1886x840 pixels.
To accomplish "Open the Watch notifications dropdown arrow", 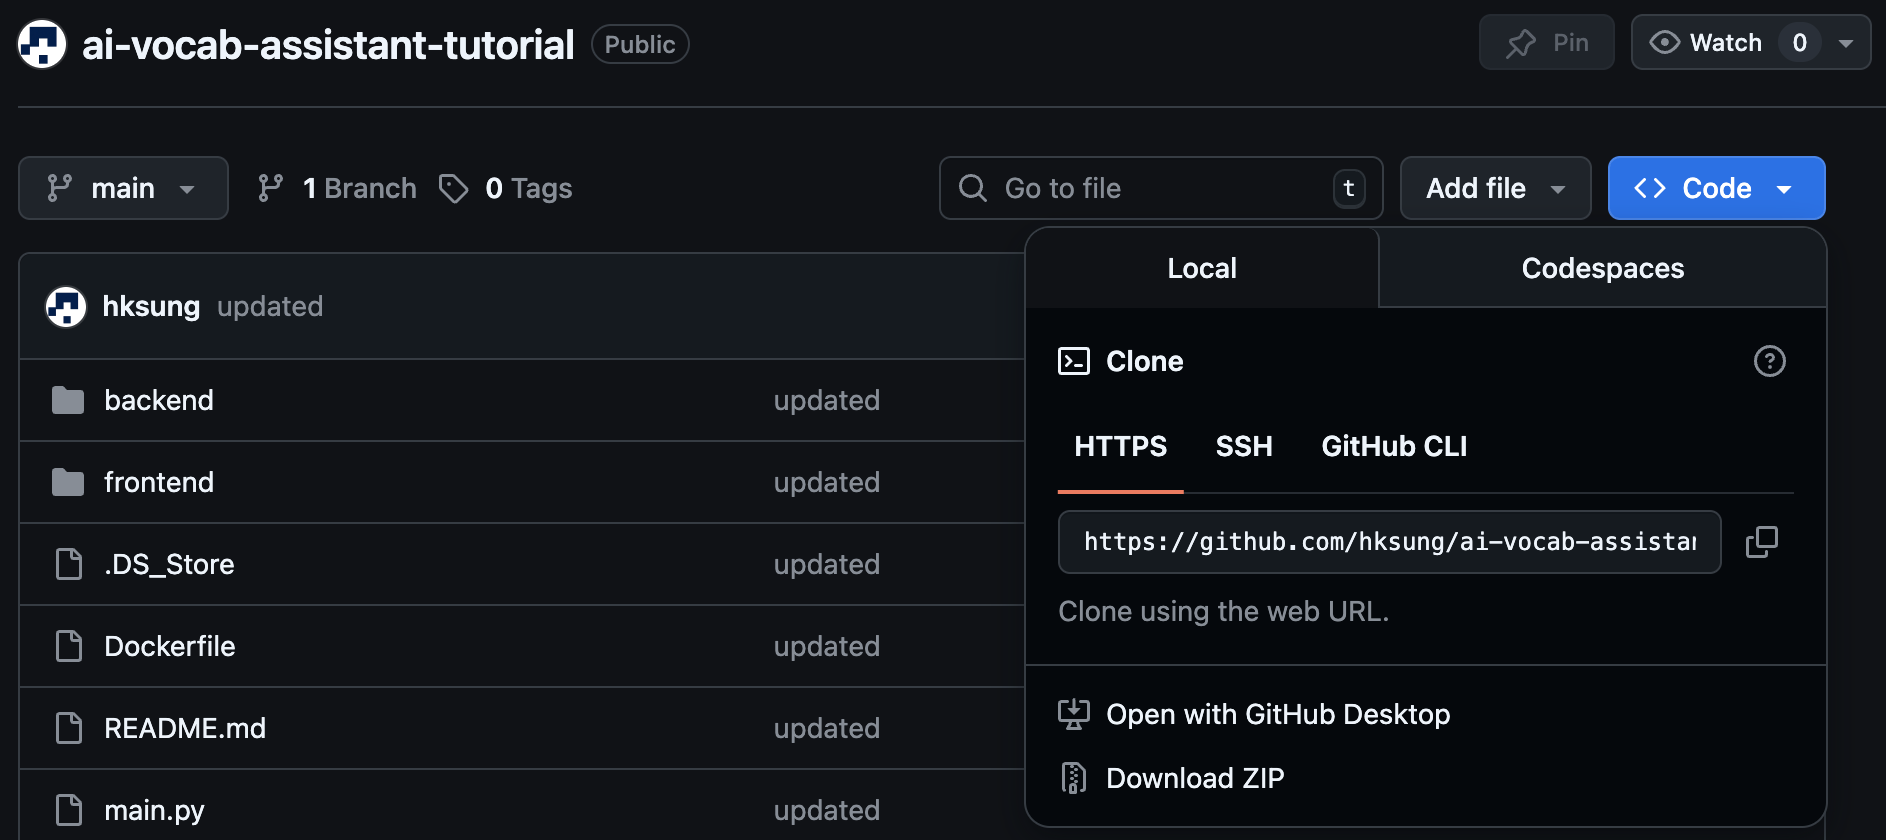I will click(x=1846, y=43).
